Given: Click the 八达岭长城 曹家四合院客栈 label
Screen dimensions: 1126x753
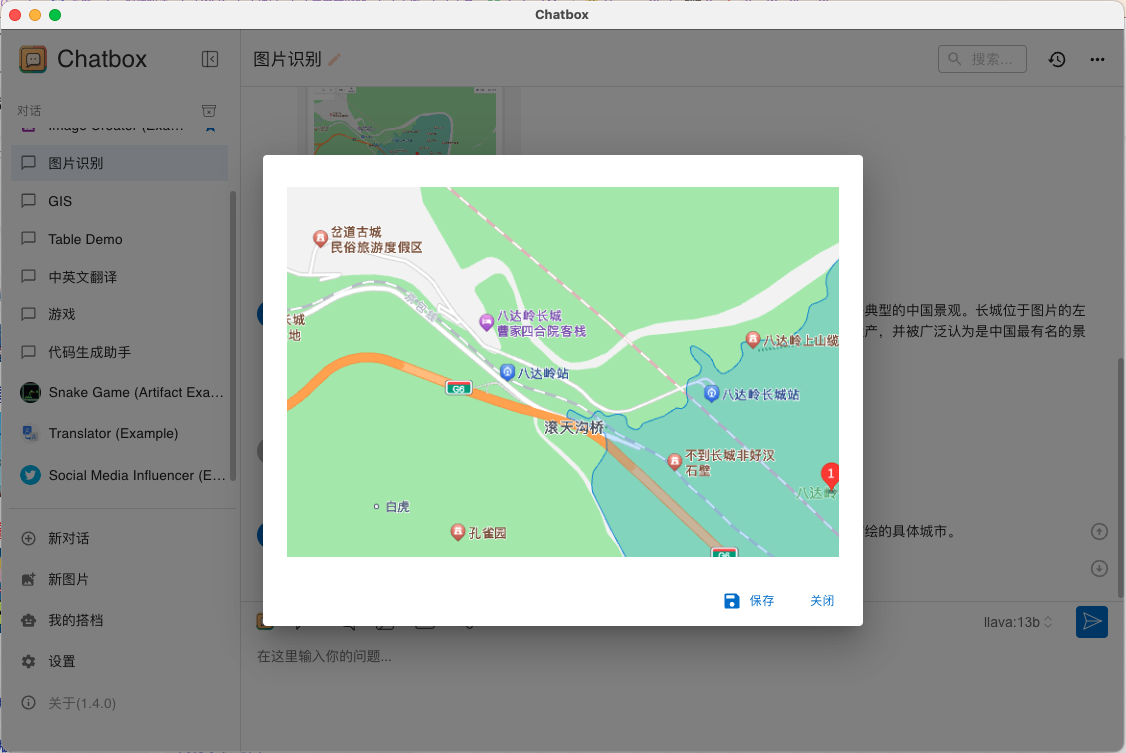Looking at the screenshot, I should pos(541,323).
